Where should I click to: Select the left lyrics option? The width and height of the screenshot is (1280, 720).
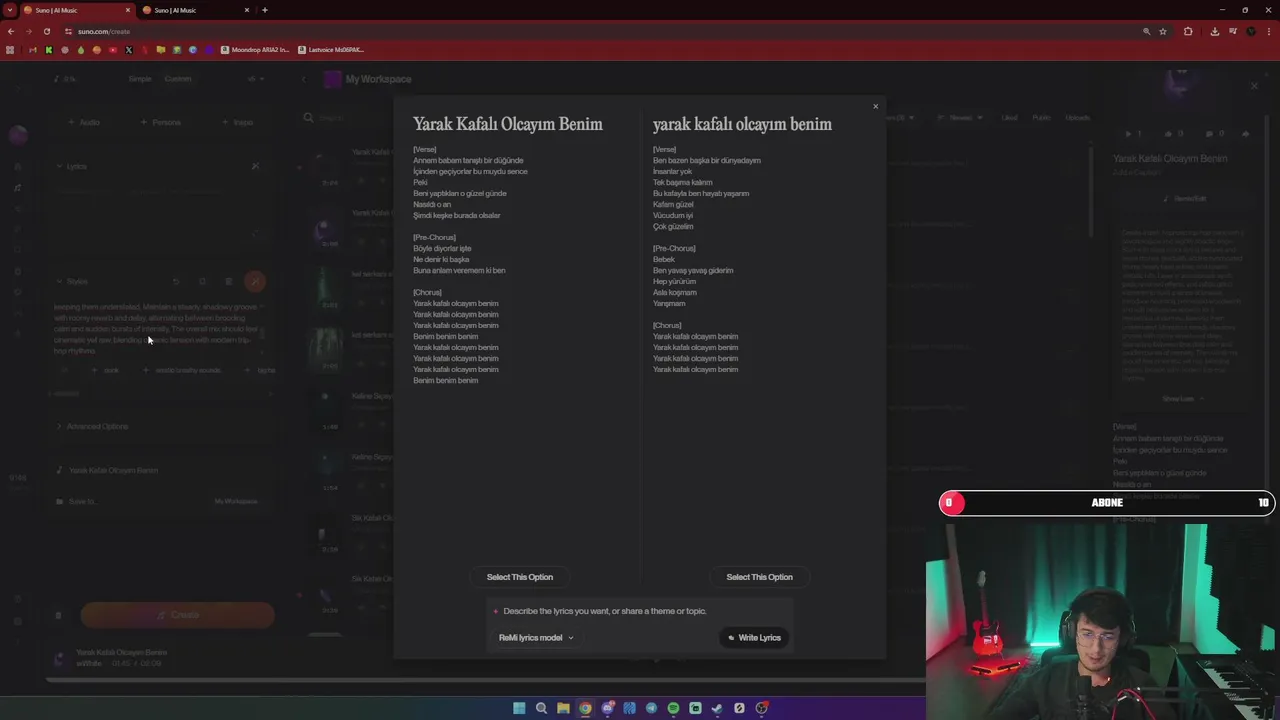(x=520, y=577)
